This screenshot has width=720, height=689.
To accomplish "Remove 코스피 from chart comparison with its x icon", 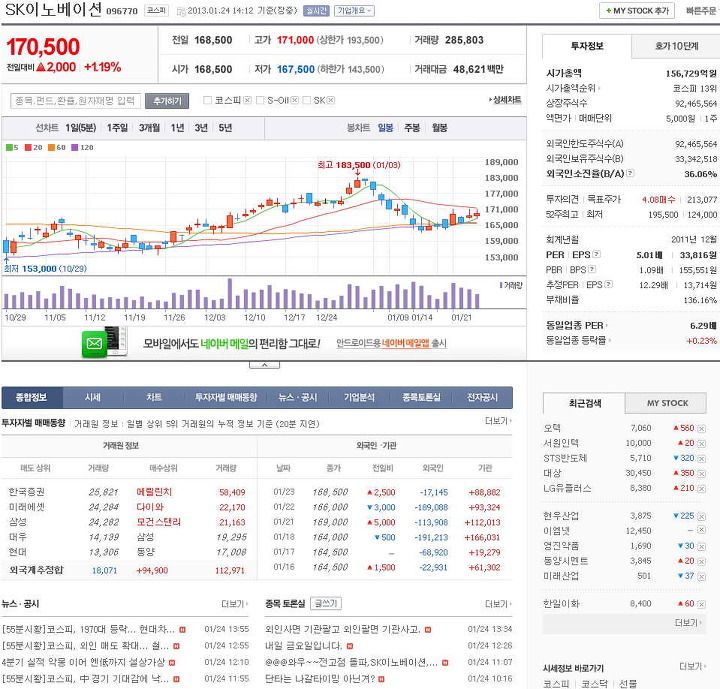I will tap(247, 100).
